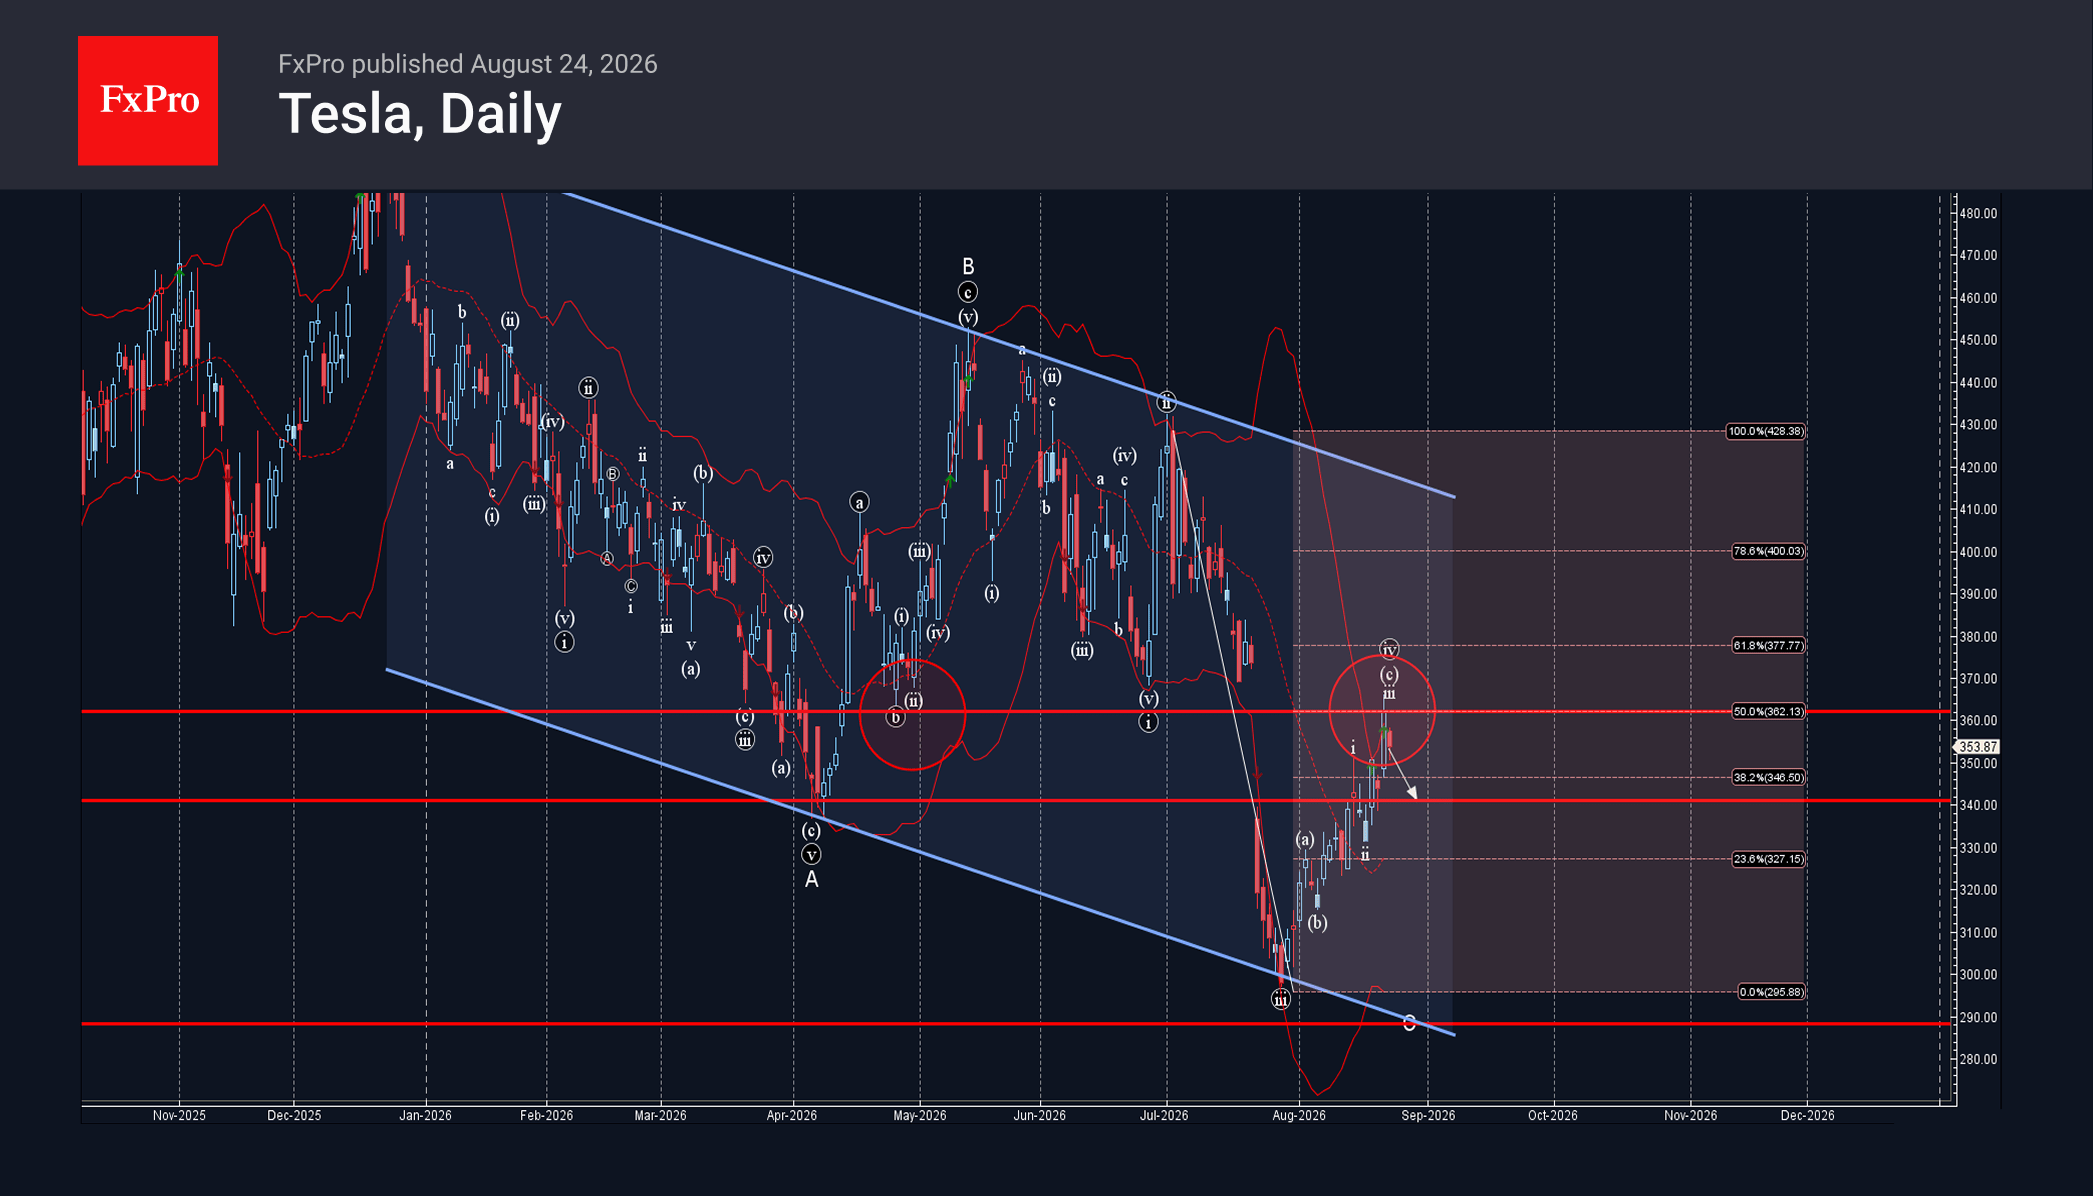Viewport: 2093px width, 1196px height.
Task: Click the Jun-2026 date axis label
Action: tap(1040, 1116)
